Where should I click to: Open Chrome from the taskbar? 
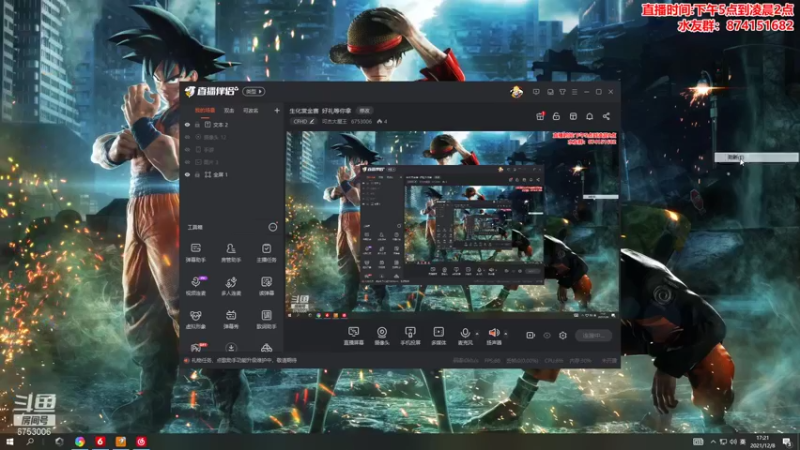(x=80, y=442)
